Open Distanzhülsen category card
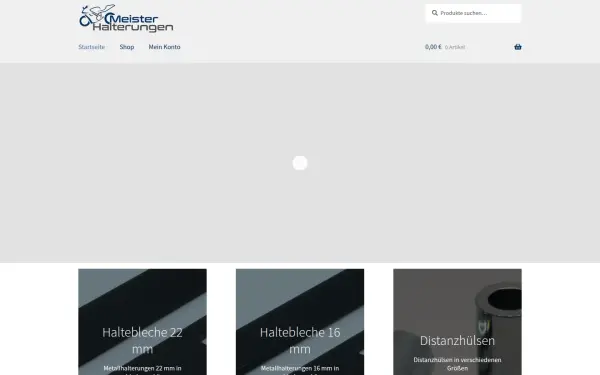The width and height of the screenshot is (600, 375). click(457, 322)
